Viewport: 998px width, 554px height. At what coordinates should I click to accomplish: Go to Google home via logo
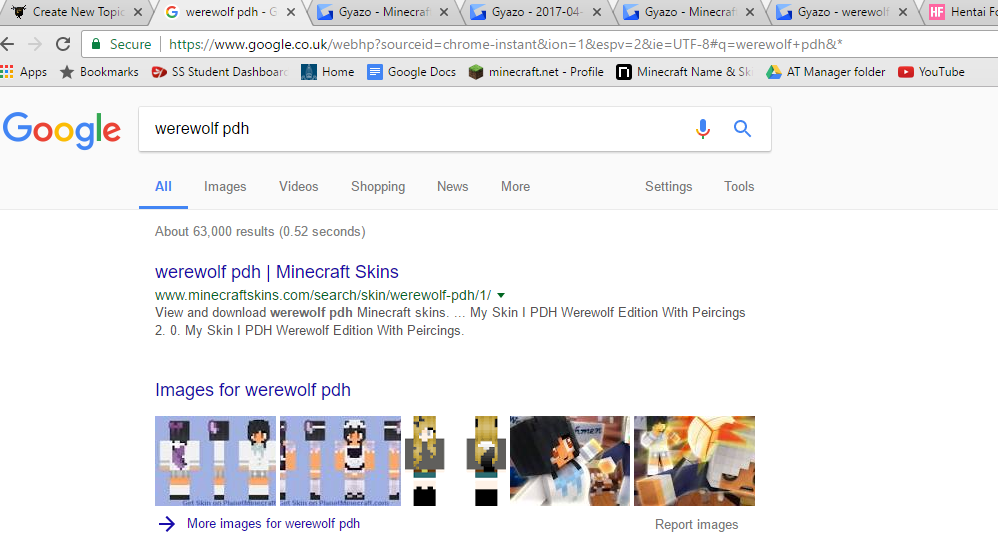(62, 130)
